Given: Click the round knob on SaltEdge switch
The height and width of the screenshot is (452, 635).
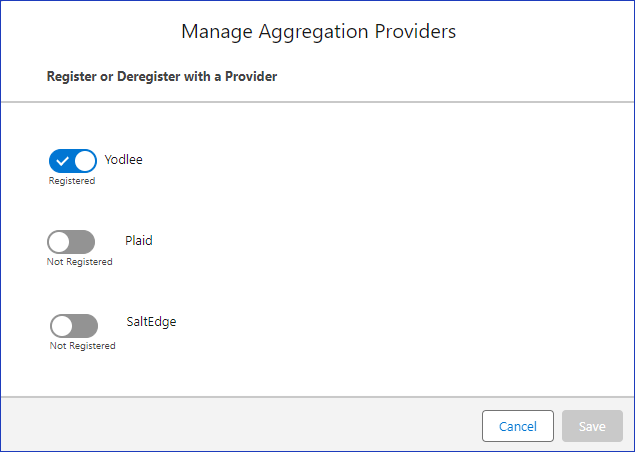Looking at the screenshot, I should (x=62, y=326).
